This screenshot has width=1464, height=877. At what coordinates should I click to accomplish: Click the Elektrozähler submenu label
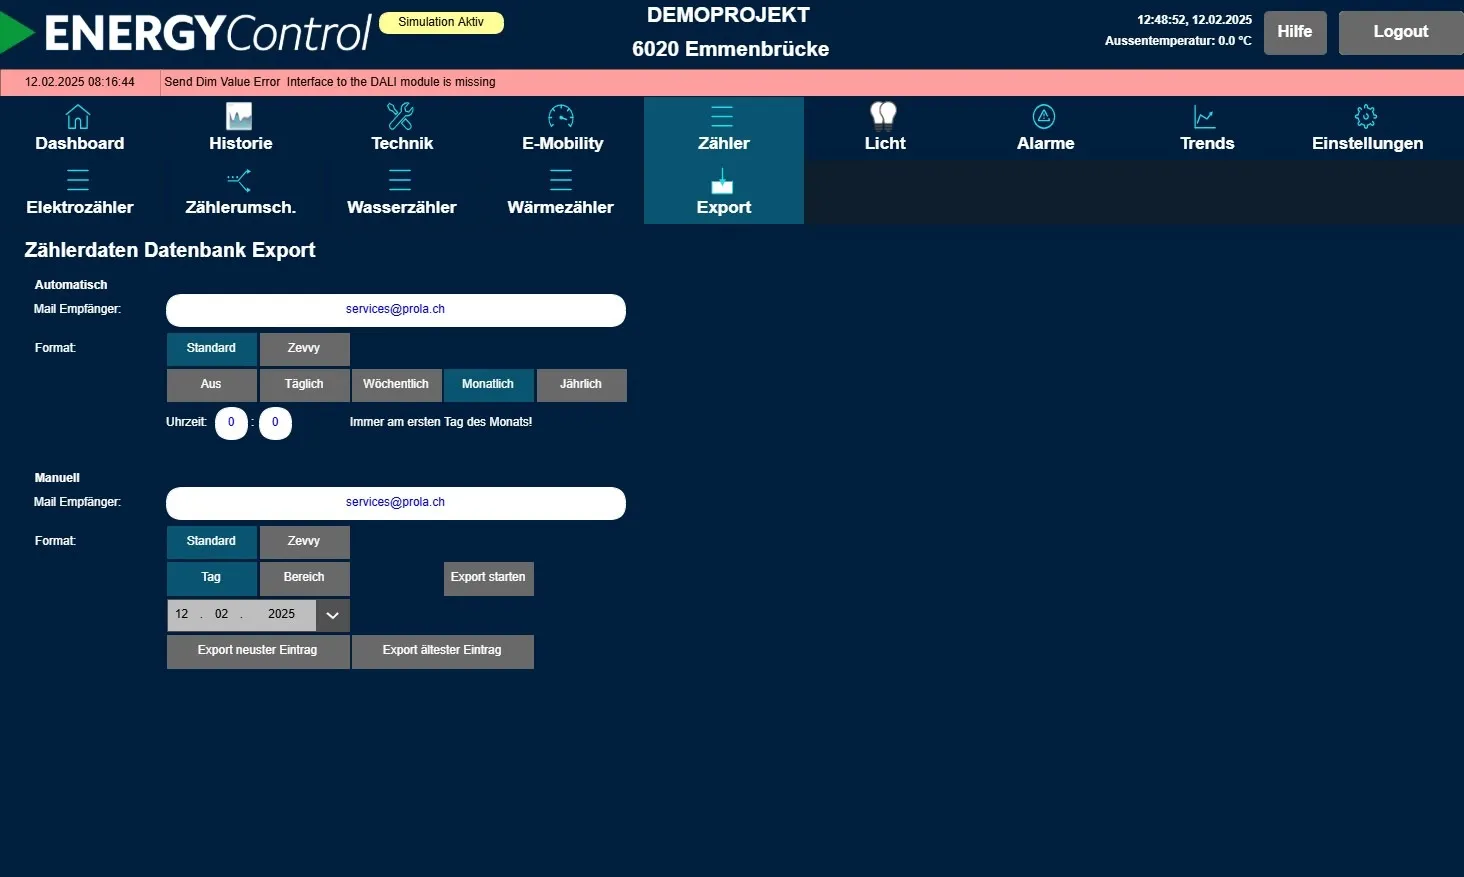click(x=80, y=207)
